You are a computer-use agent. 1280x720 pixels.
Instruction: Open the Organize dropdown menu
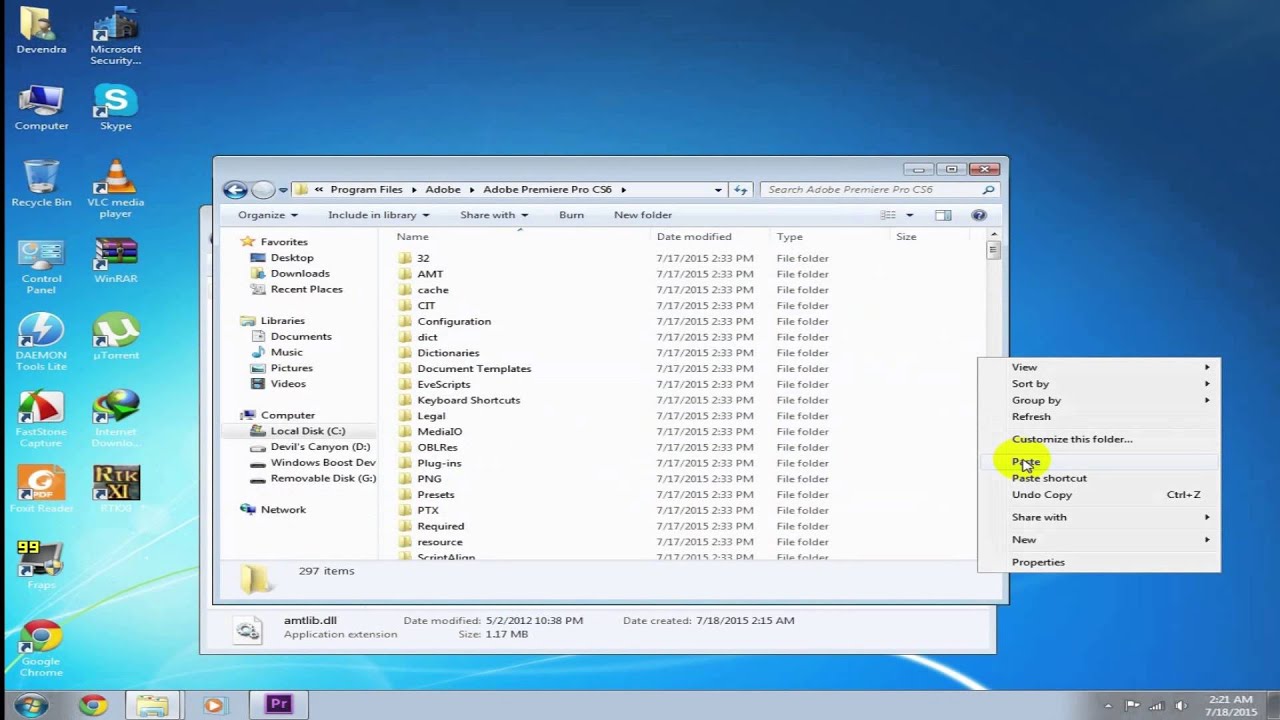(267, 215)
